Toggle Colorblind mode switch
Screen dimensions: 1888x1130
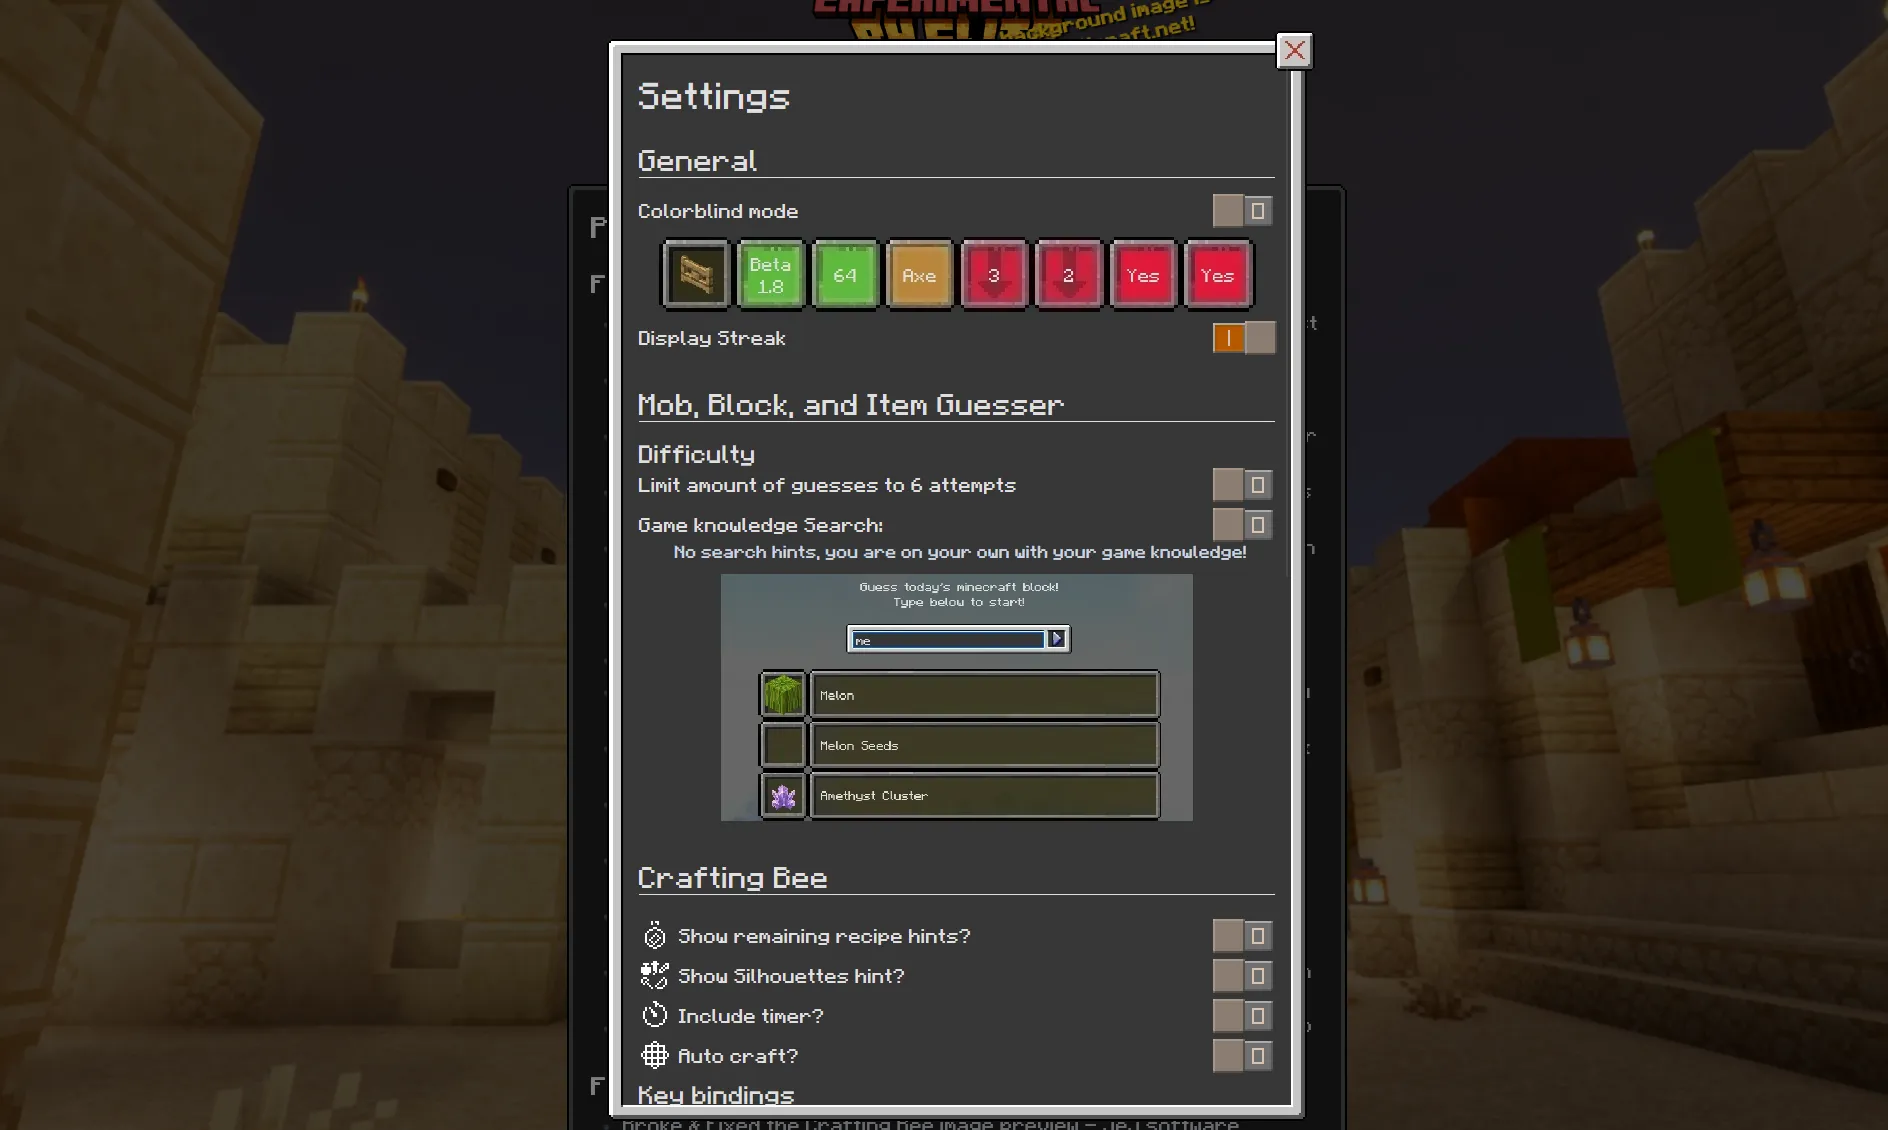1243,211
